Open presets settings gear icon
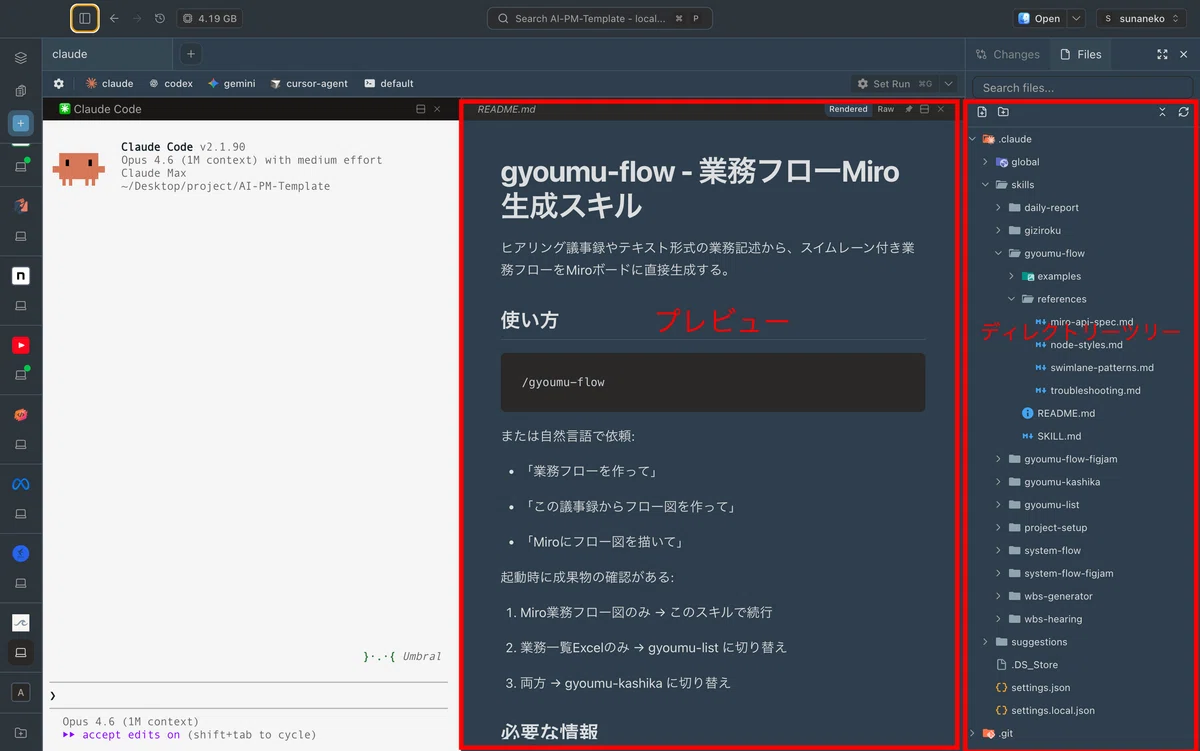 [59, 84]
